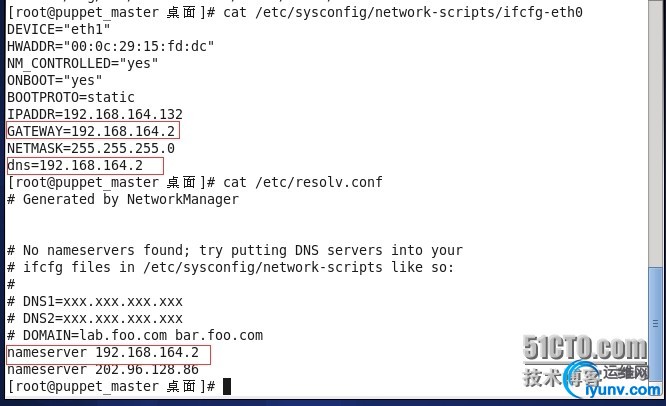Image resolution: width=666 pixels, height=406 pixels.
Task: Click the cat /etc/resolv.conf command
Action: pyautogui.click(x=303, y=183)
